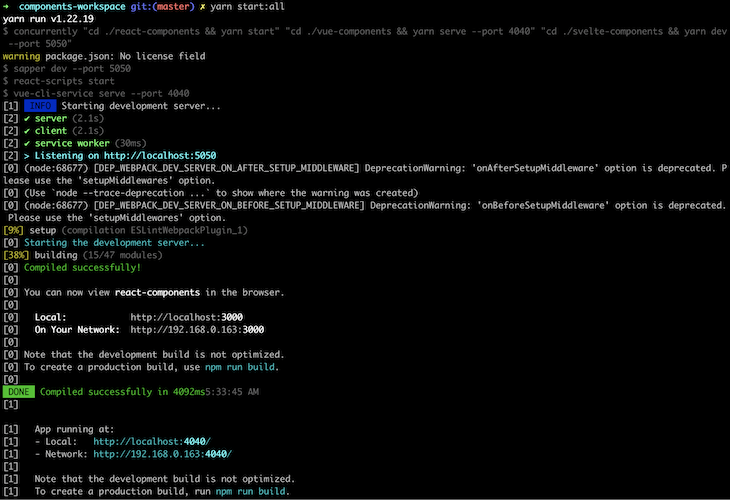Click 'DEP_WEBPACK_DEV_SERVER_ON_AFTER_SETUP_MIDDLEWARE' code
The height and width of the screenshot is (500, 730).
point(226,168)
